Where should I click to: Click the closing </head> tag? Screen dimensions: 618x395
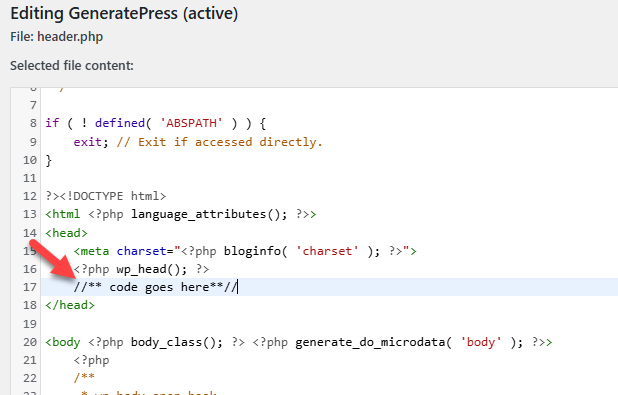point(70,305)
